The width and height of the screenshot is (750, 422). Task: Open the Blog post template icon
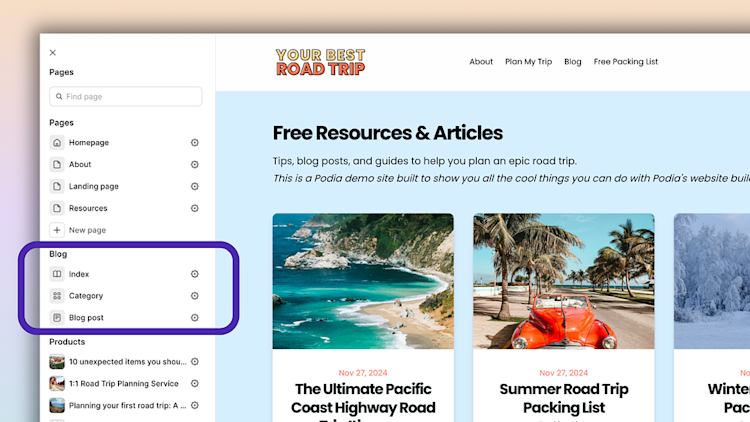point(57,318)
